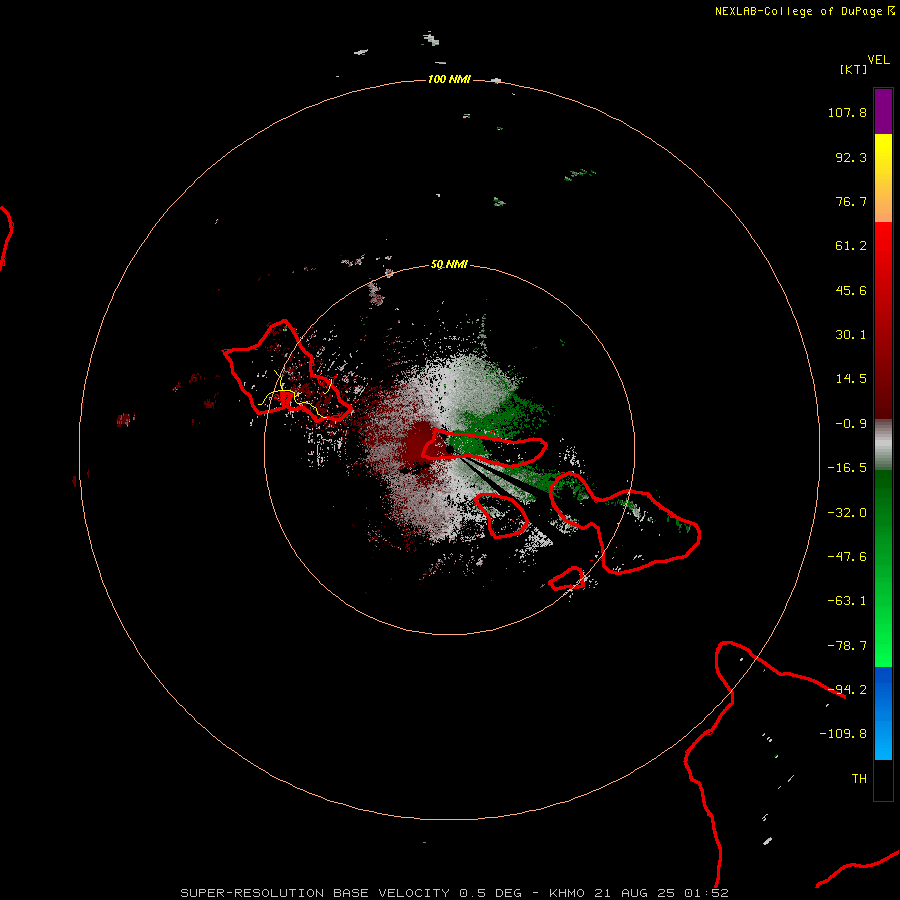Click the 92.3 legend value
Screen dimensions: 900x900
tap(851, 157)
